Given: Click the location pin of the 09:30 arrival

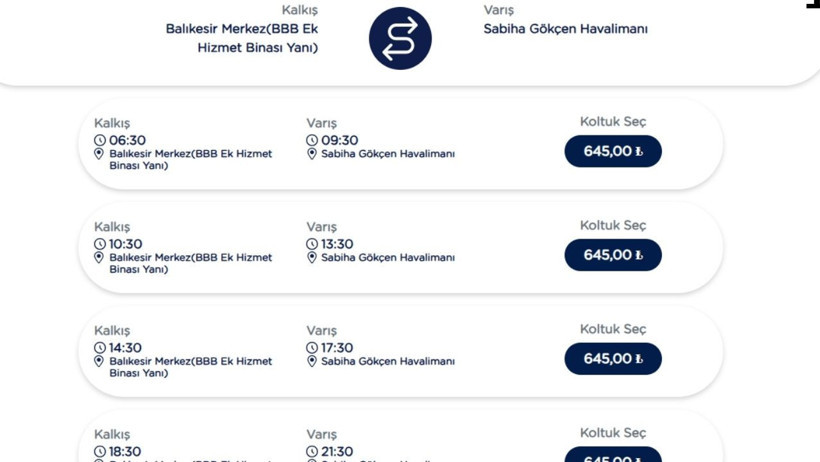Looking at the screenshot, I should coord(312,154).
